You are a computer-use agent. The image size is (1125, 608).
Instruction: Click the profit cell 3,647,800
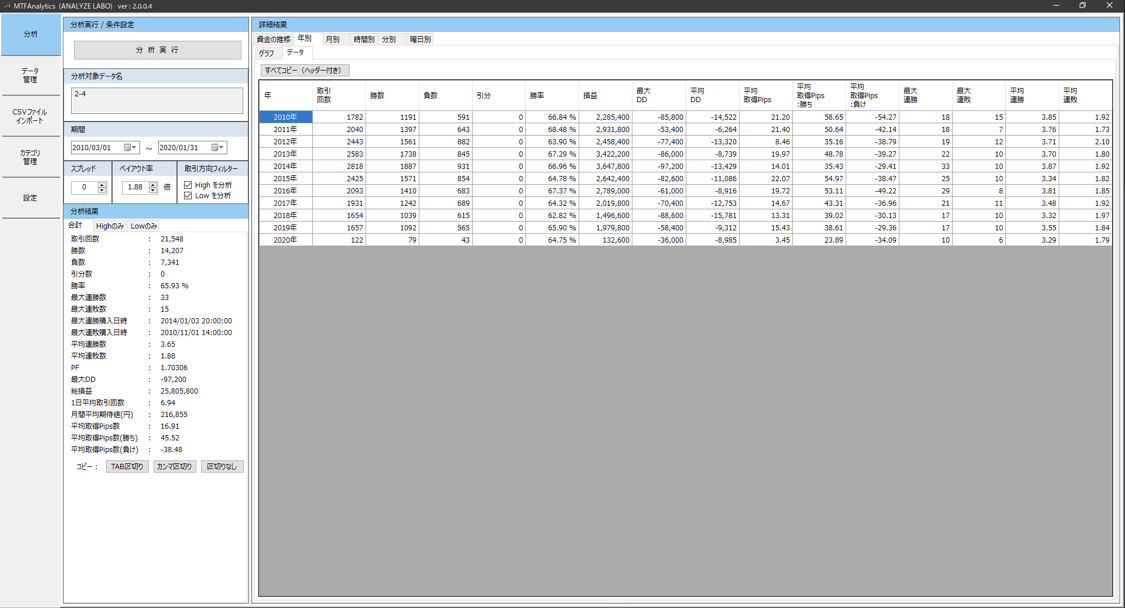(606, 166)
